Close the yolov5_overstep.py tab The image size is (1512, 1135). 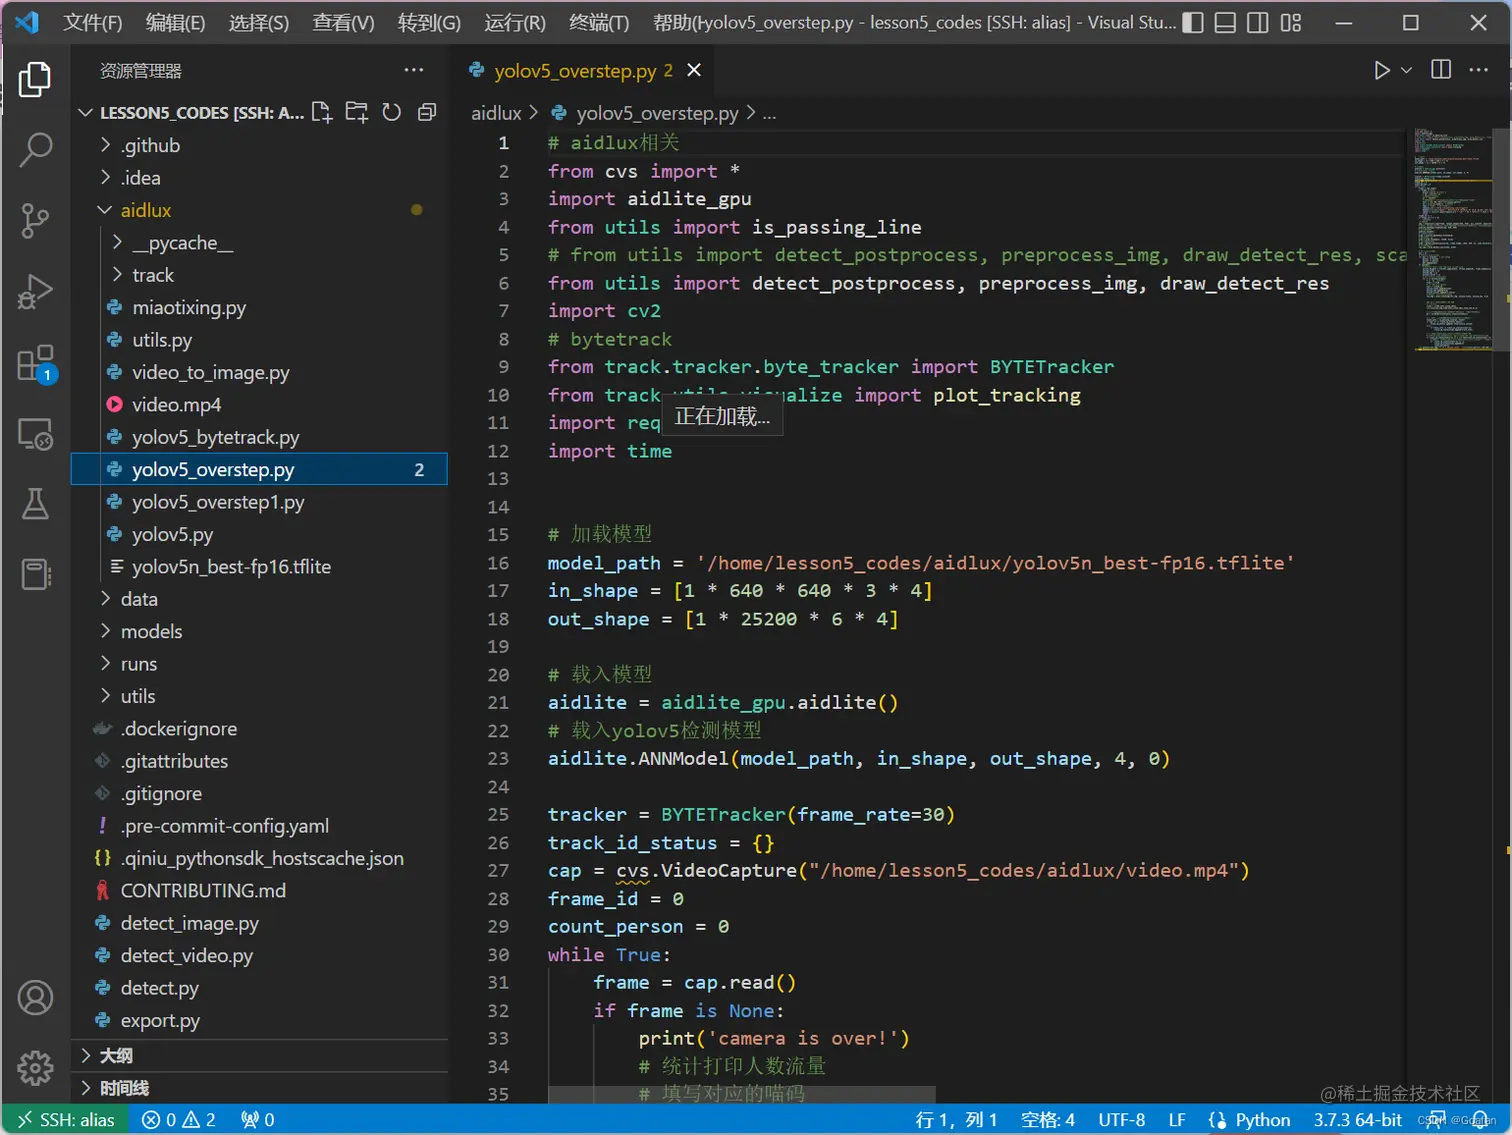pyautogui.click(x=694, y=70)
